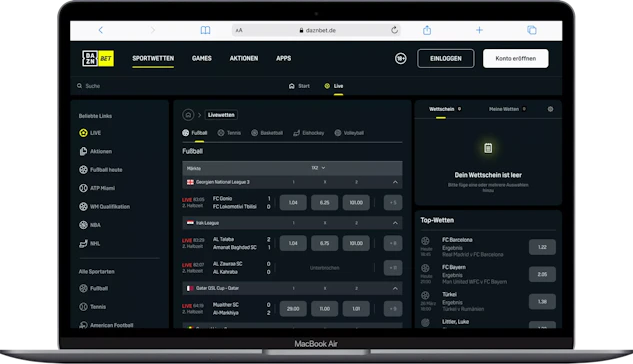Viewport: 633px width, 364px height.
Task: Select the Tennis sport tab
Action: (229, 133)
